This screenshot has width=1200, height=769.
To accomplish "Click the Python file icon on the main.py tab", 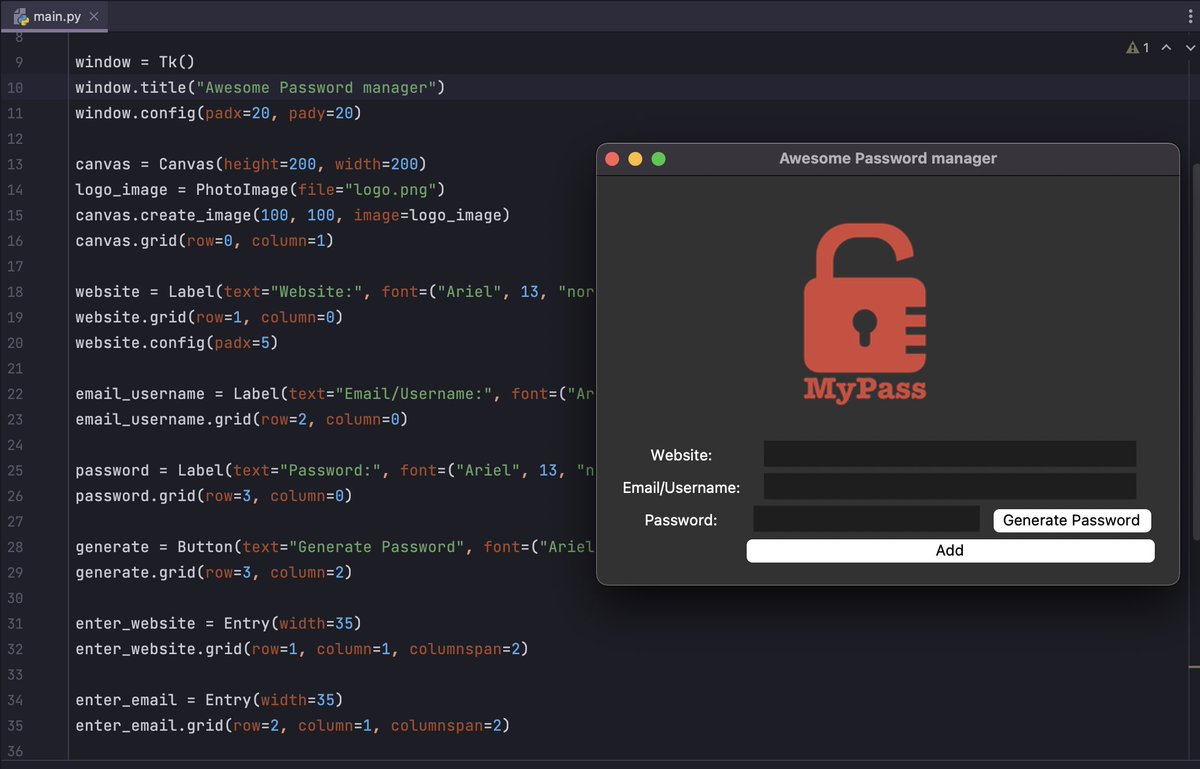I will coord(19,16).
